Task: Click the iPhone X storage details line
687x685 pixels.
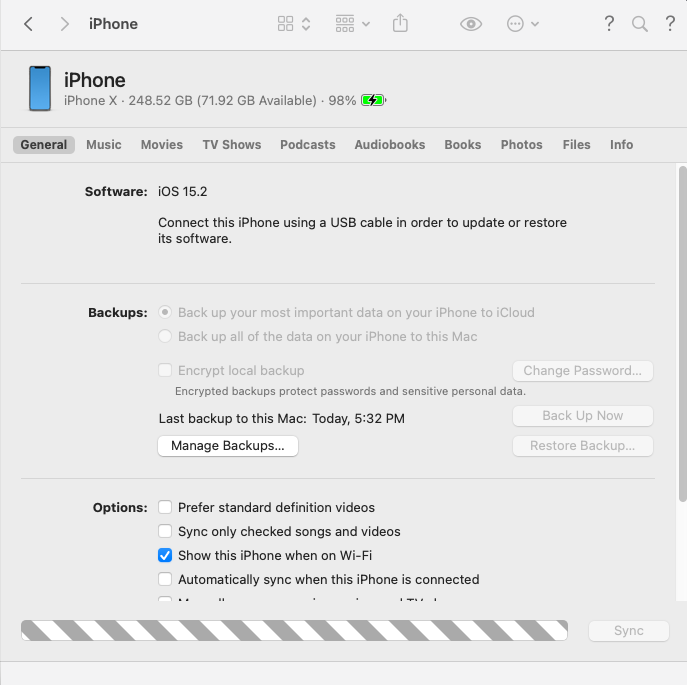Action: coord(210,101)
